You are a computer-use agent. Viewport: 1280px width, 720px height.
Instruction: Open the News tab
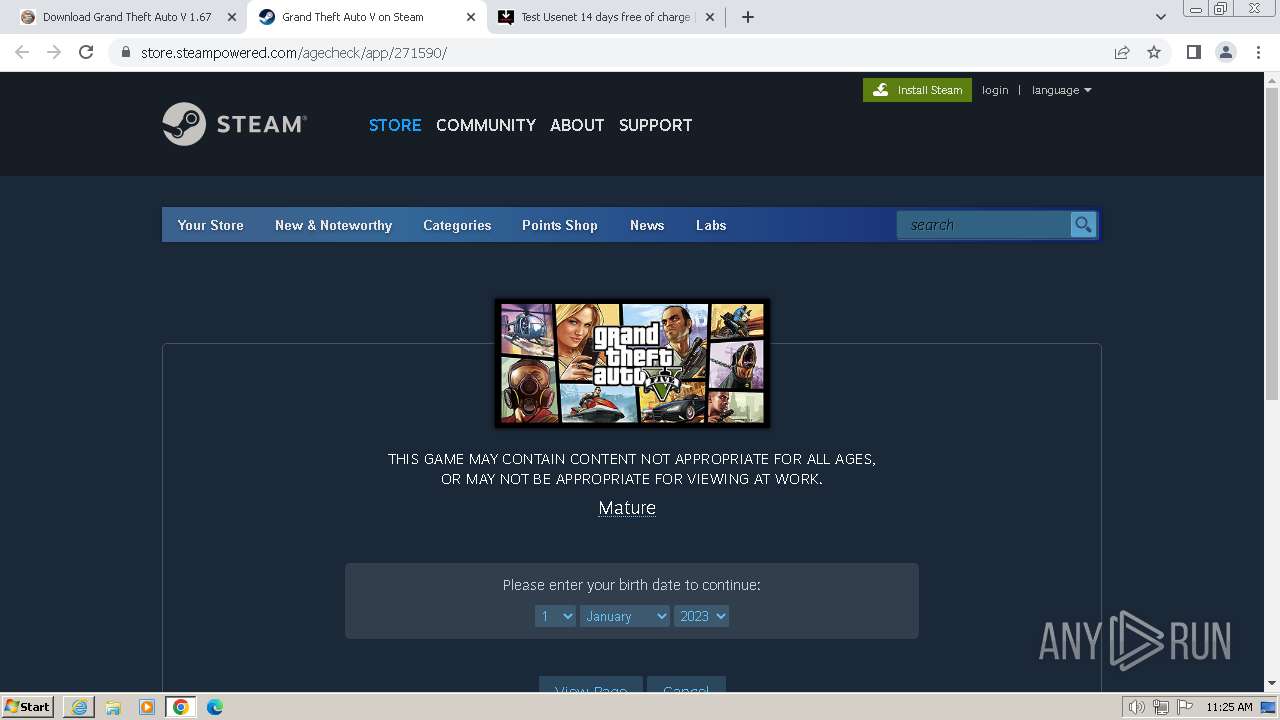click(x=647, y=225)
